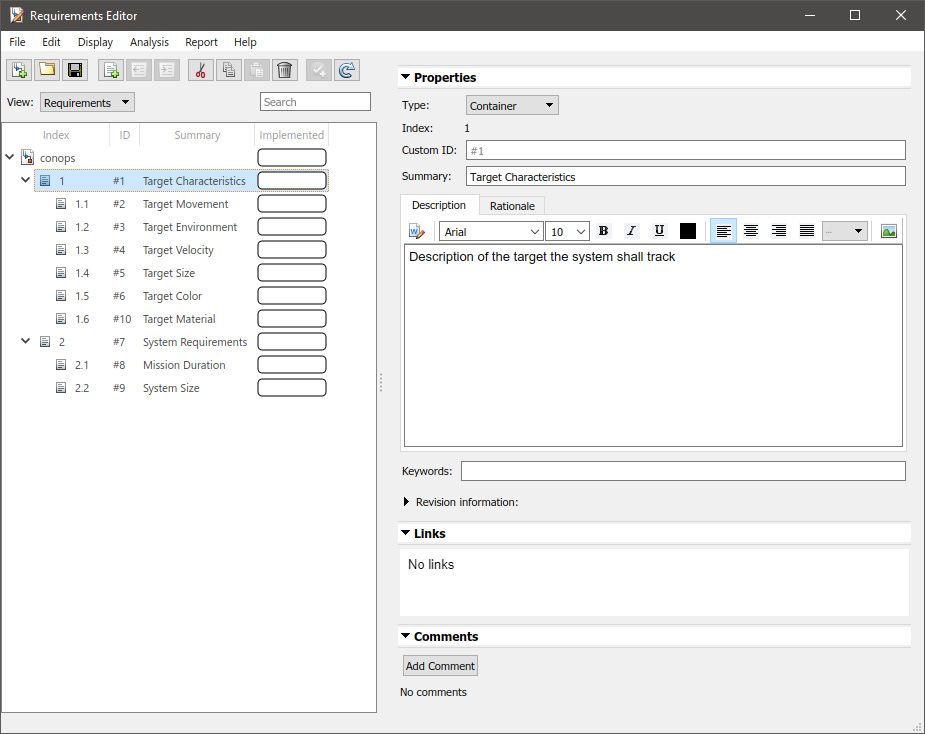This screenshot has width=925, height=734.
Task: Expand the Revision information section
Action: tap(408, 502)
